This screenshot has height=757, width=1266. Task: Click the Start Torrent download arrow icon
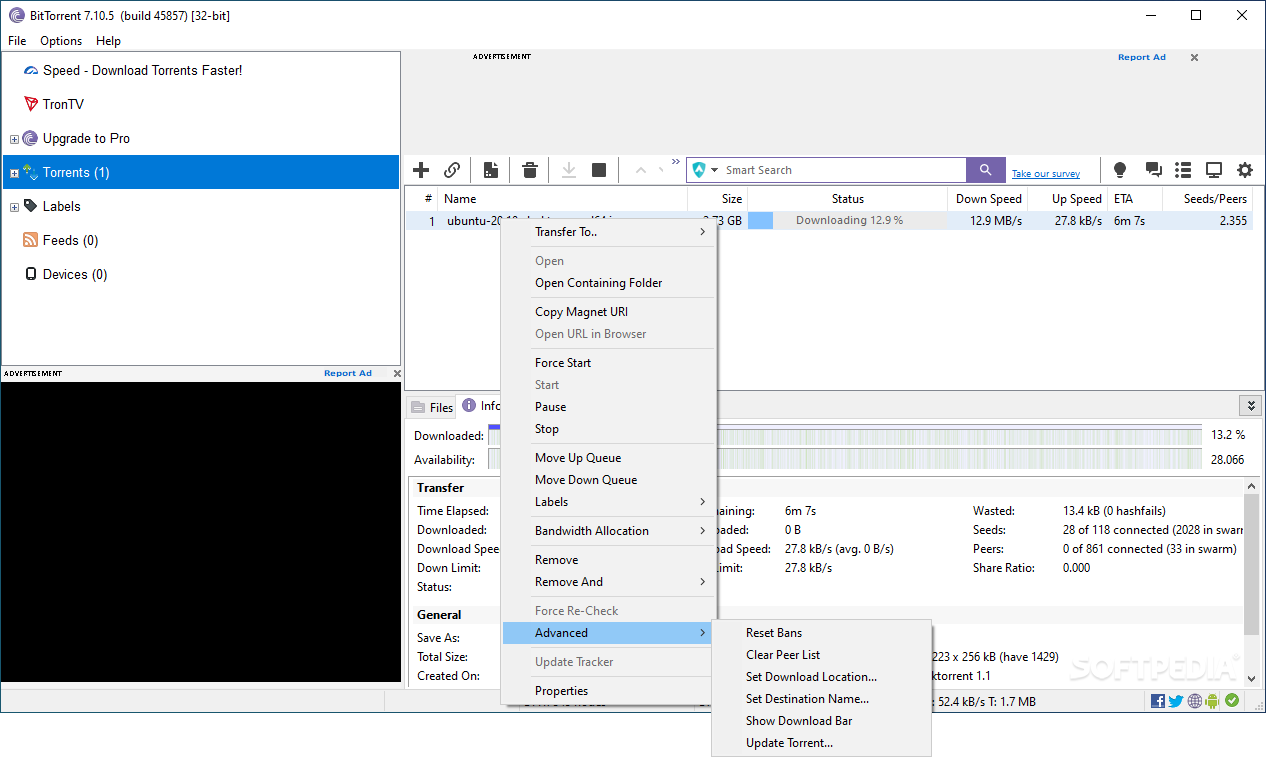(569, 170)
